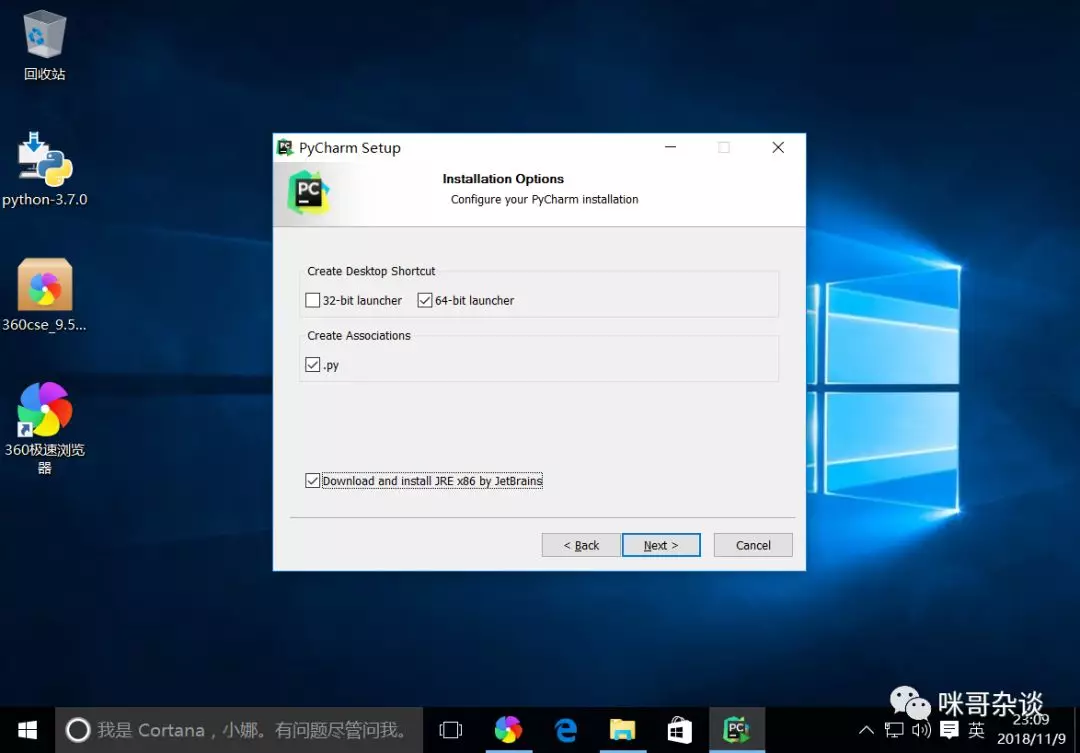Open Microsoft Store from the taskbar
Viewport: 1080px width, 753px height.
(x=680, y=730)
